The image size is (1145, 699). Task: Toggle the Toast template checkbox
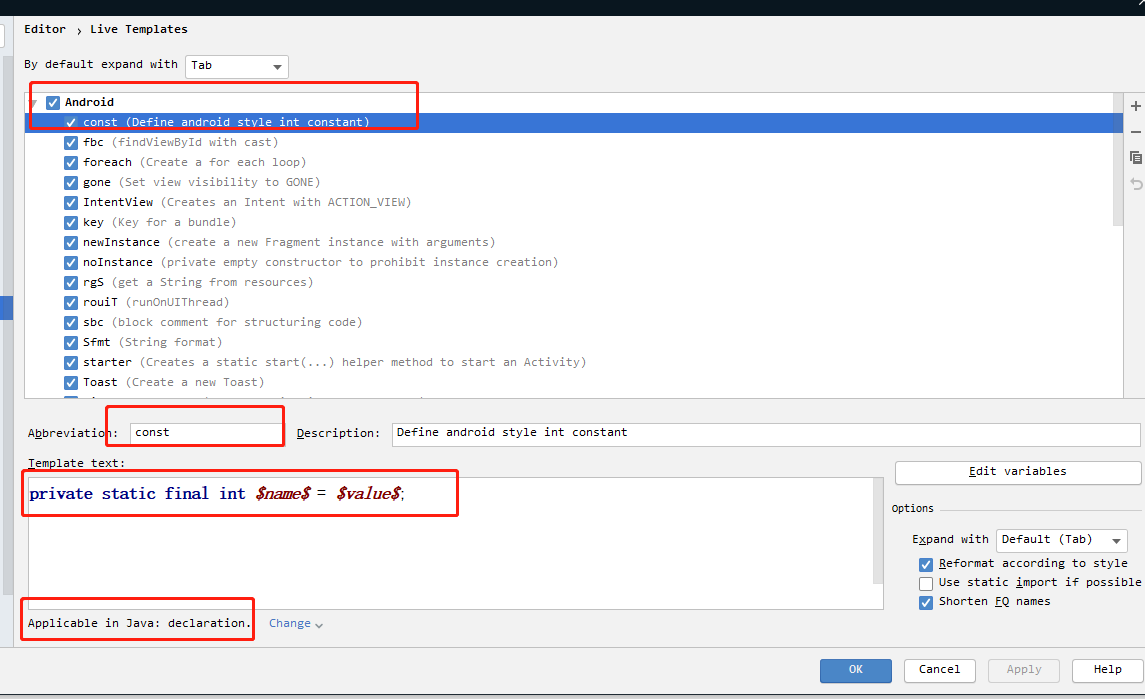click(x=71, y=383)
